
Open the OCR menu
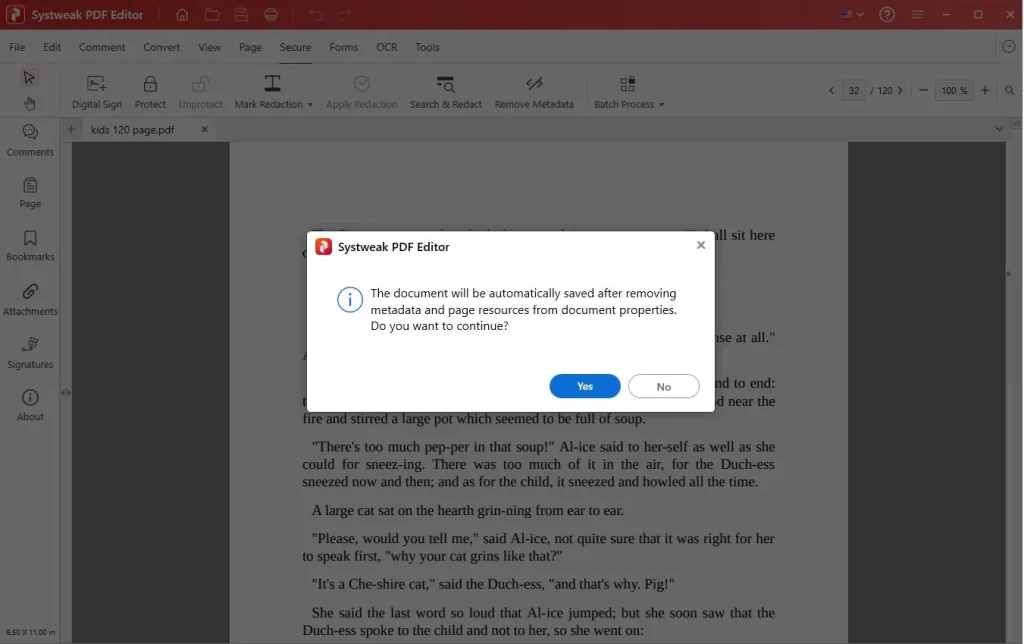[x=387, y=47]
